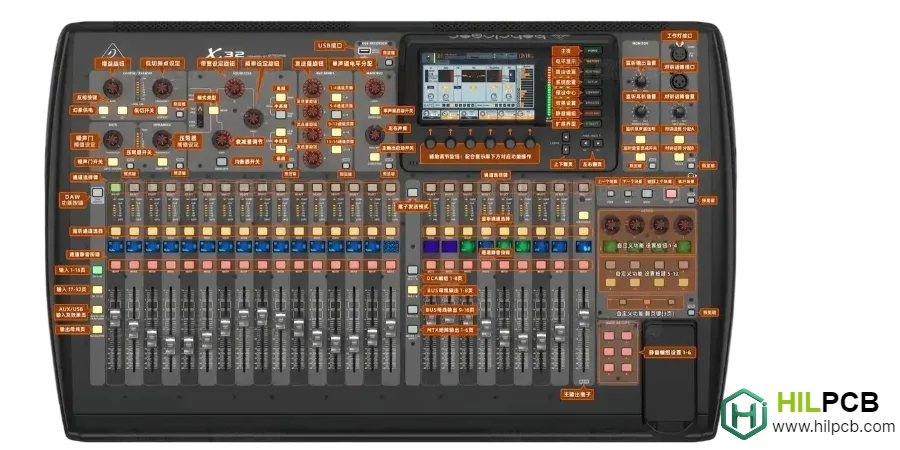
Task: Adjust the talkback level knob
Action: click(681, 112)
